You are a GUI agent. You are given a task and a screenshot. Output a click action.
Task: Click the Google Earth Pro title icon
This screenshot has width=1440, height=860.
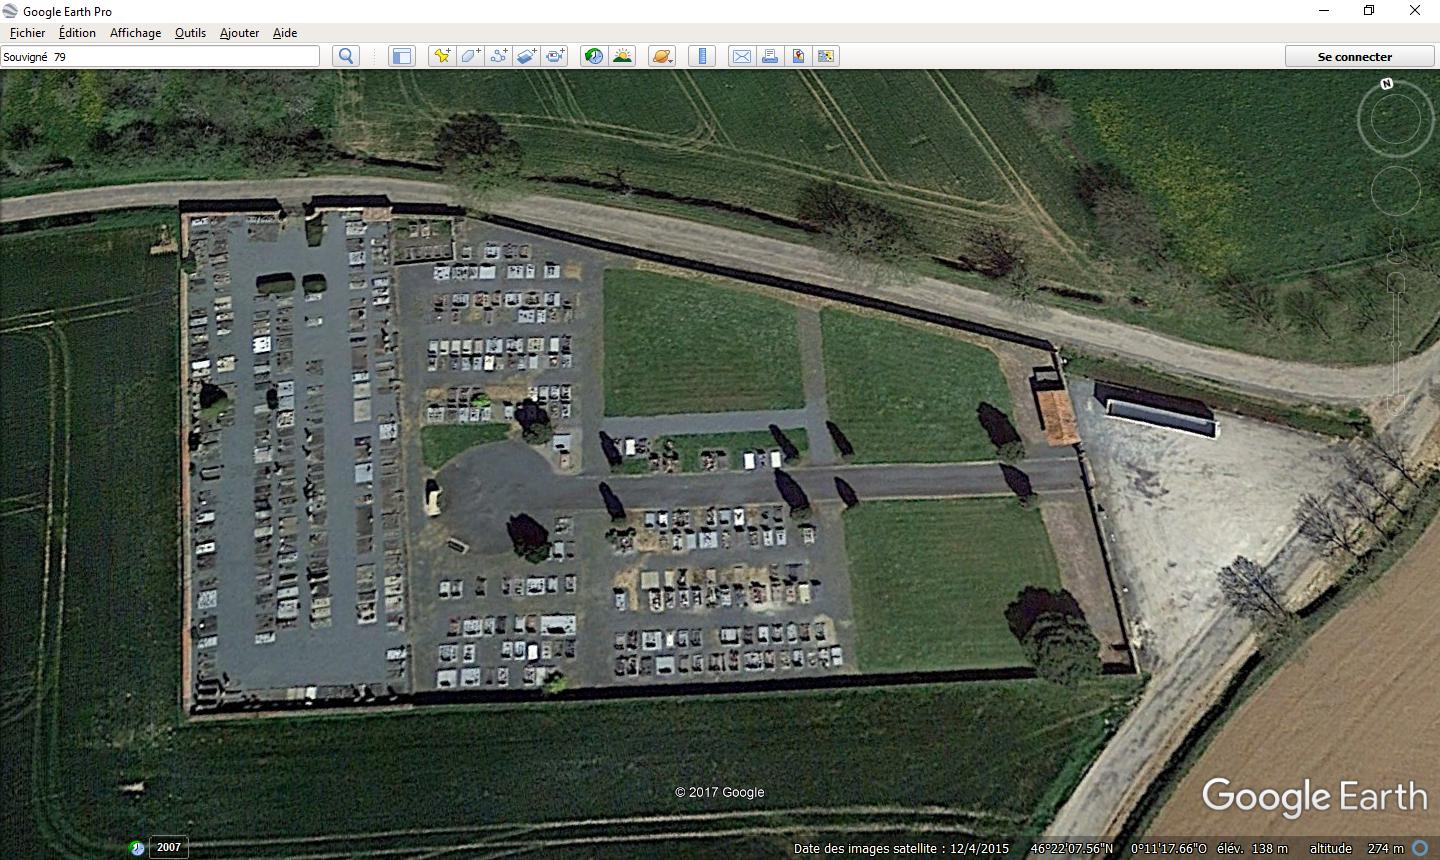pyautogui.click(x=10, y=11)
